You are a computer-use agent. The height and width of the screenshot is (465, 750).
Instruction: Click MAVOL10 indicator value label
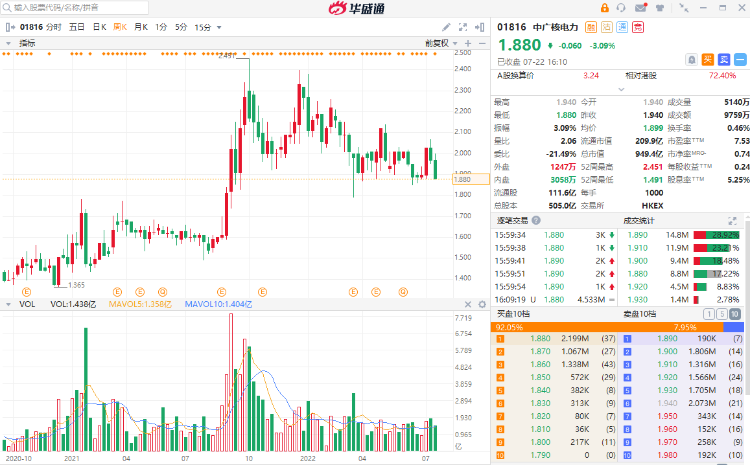(x=218, y=304)
